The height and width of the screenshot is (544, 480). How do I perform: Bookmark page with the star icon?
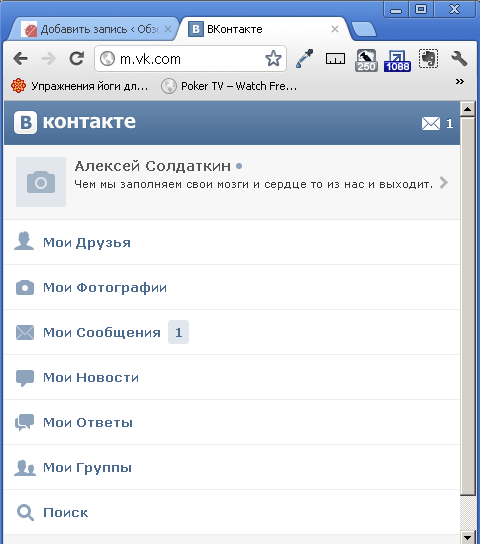point(273,59)
